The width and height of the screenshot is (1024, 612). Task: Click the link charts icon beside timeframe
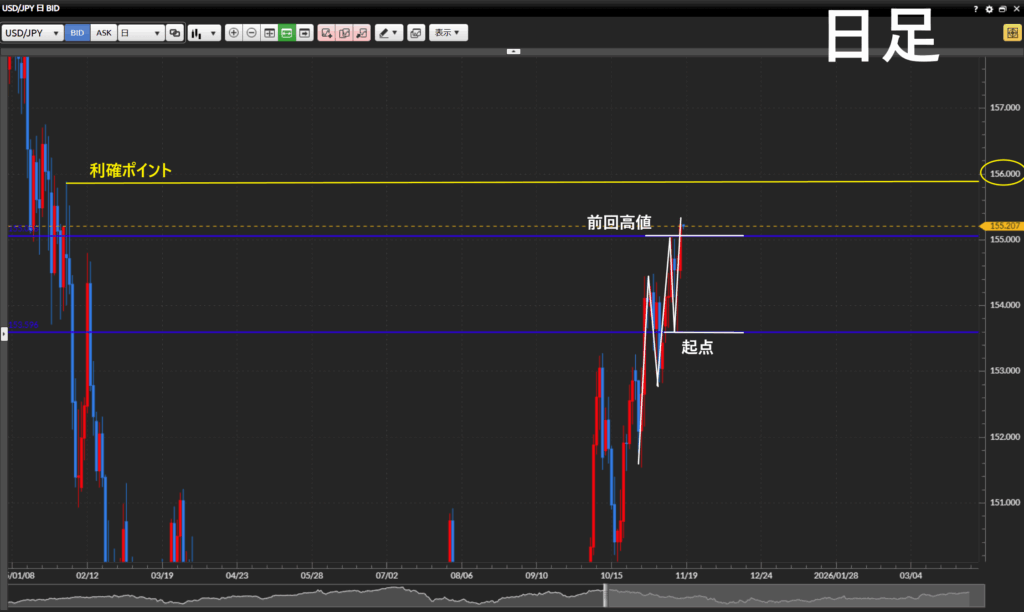tap(175, 33)
